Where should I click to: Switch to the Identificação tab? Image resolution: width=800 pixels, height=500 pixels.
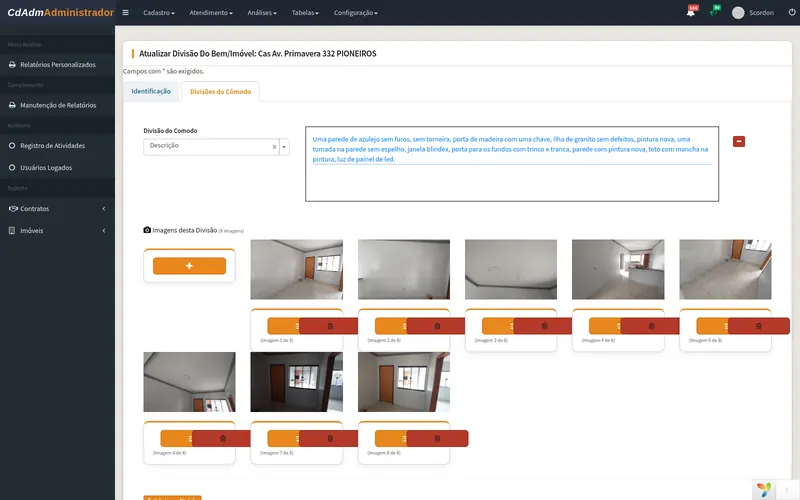pos(151,91)
